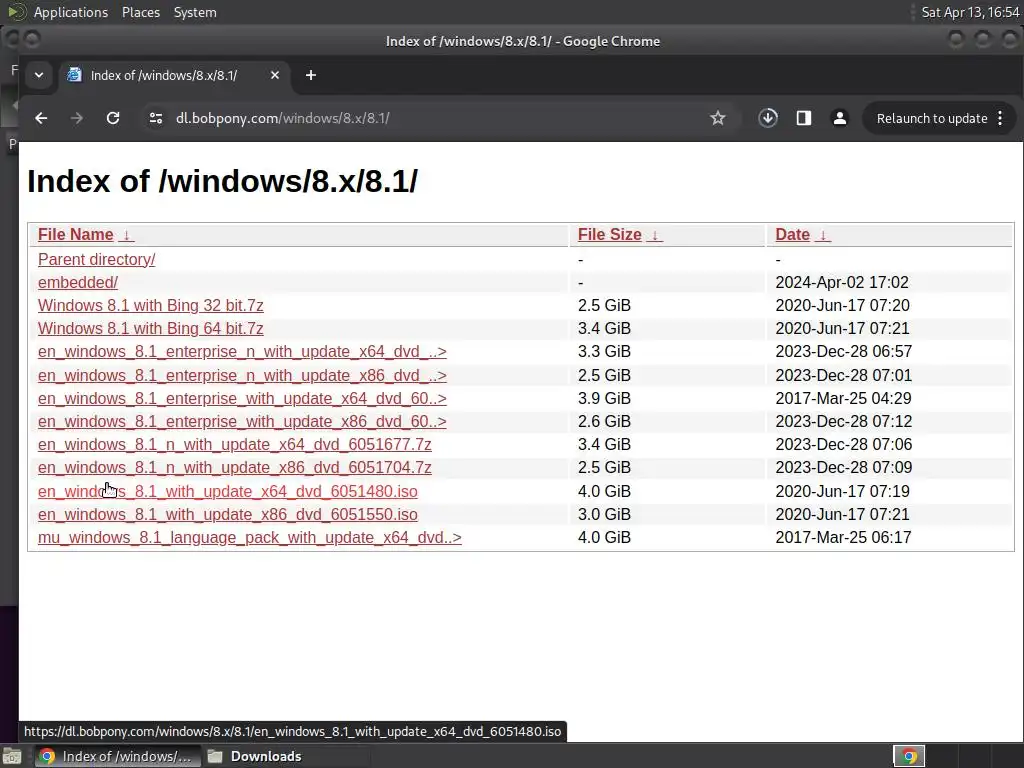This screenshot has height=768, width=1024.
Task: Open a new Chrome tab
Action: pyautogui.click(x=311, y=75)
